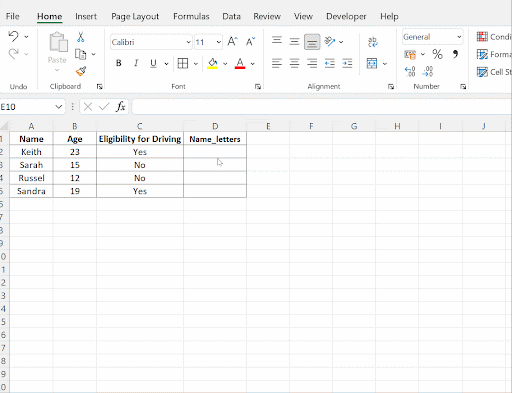The image size is (512, 393).
Task: Open the Undo history dropdown
Action: (26, 37)
